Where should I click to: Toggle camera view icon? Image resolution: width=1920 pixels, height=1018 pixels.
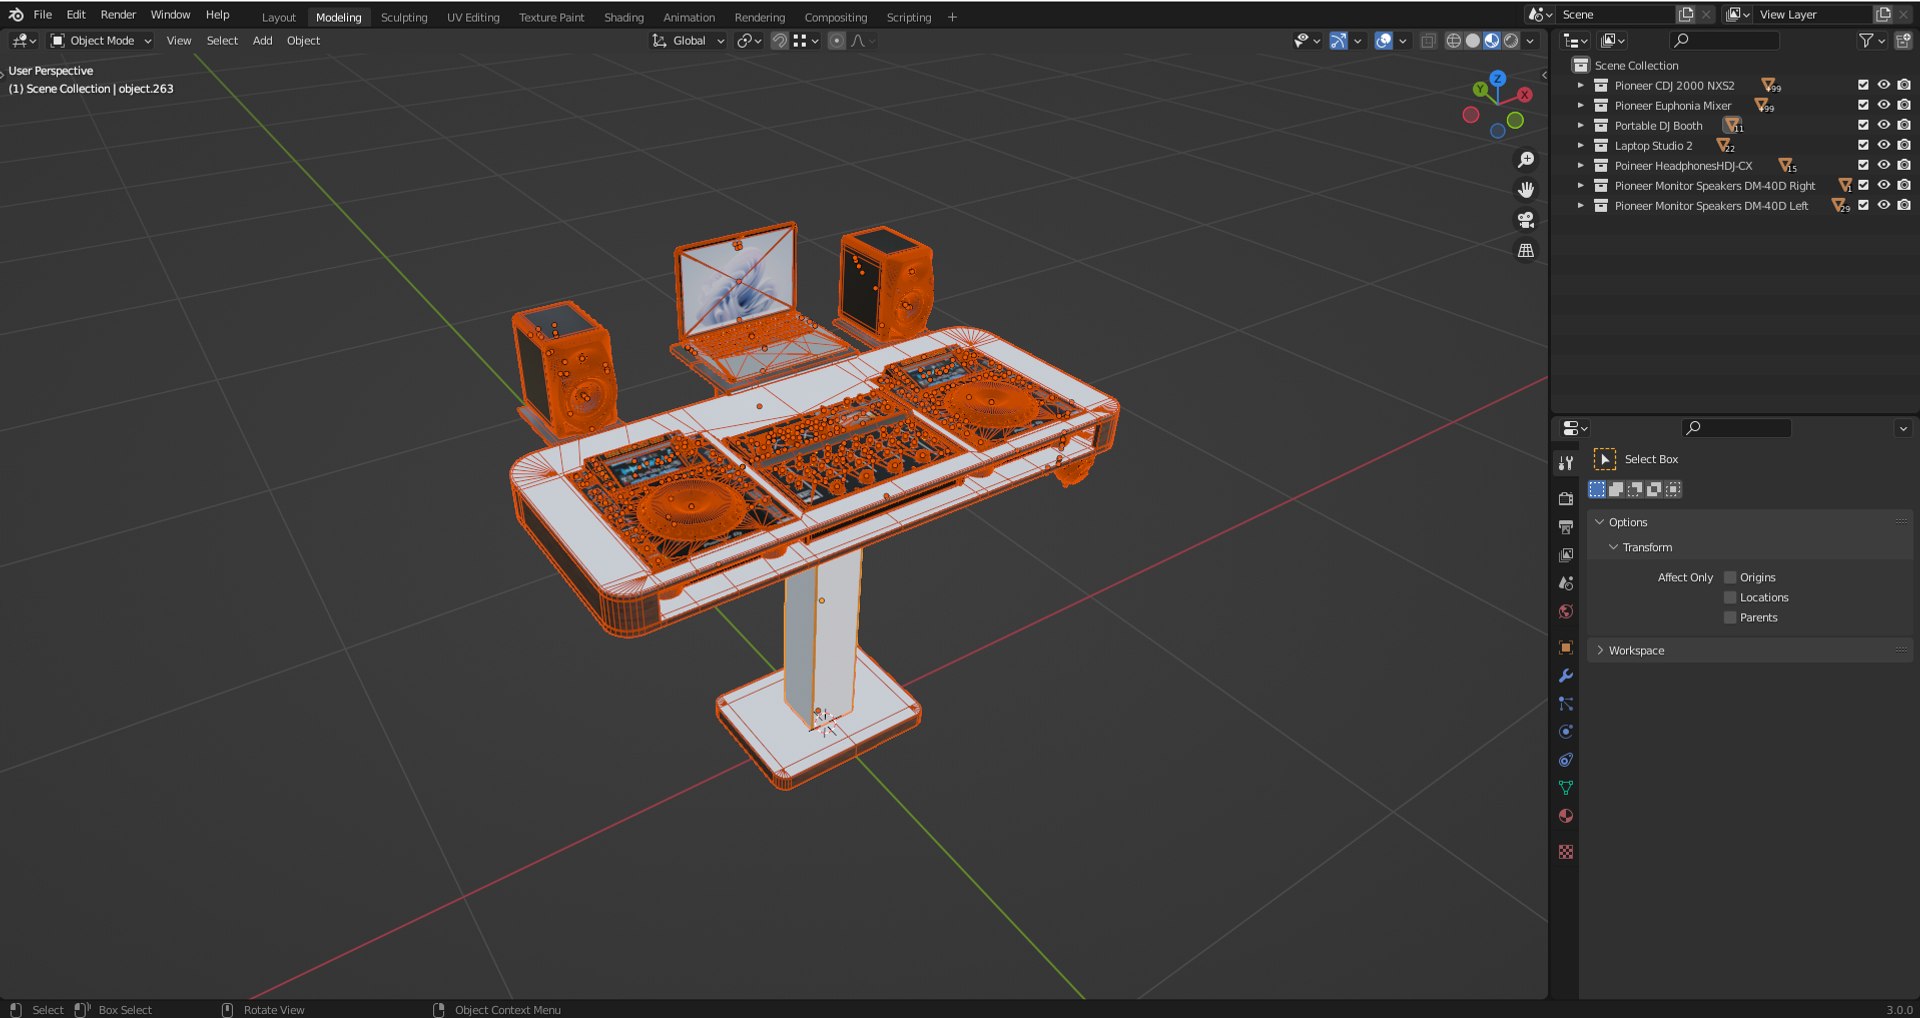point(1526,220)
